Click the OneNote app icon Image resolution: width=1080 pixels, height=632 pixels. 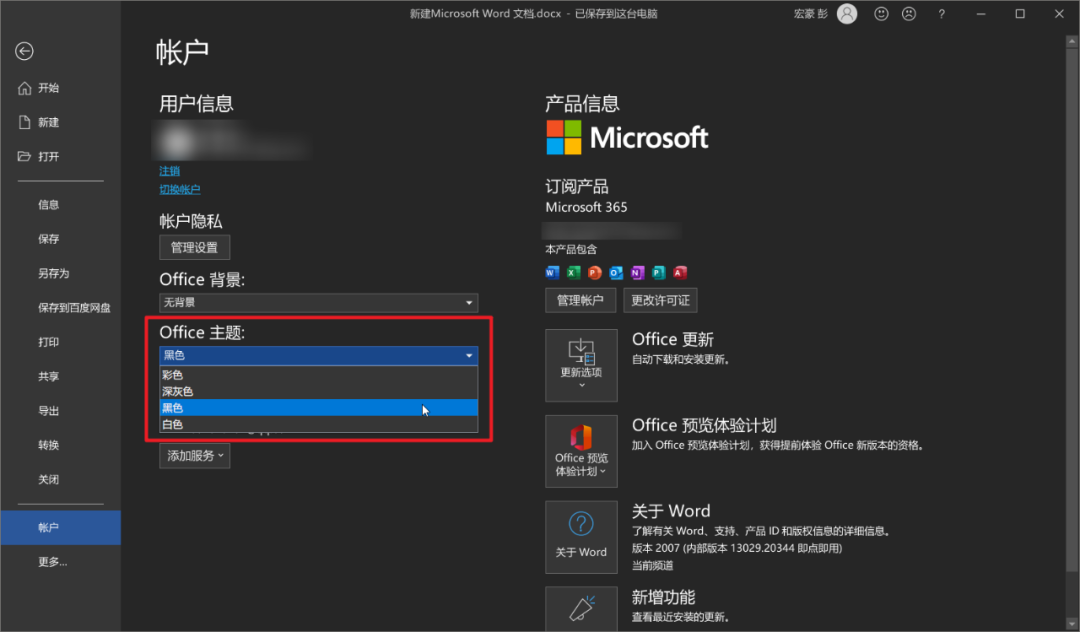pyautogui.click(x=637, y=273)
